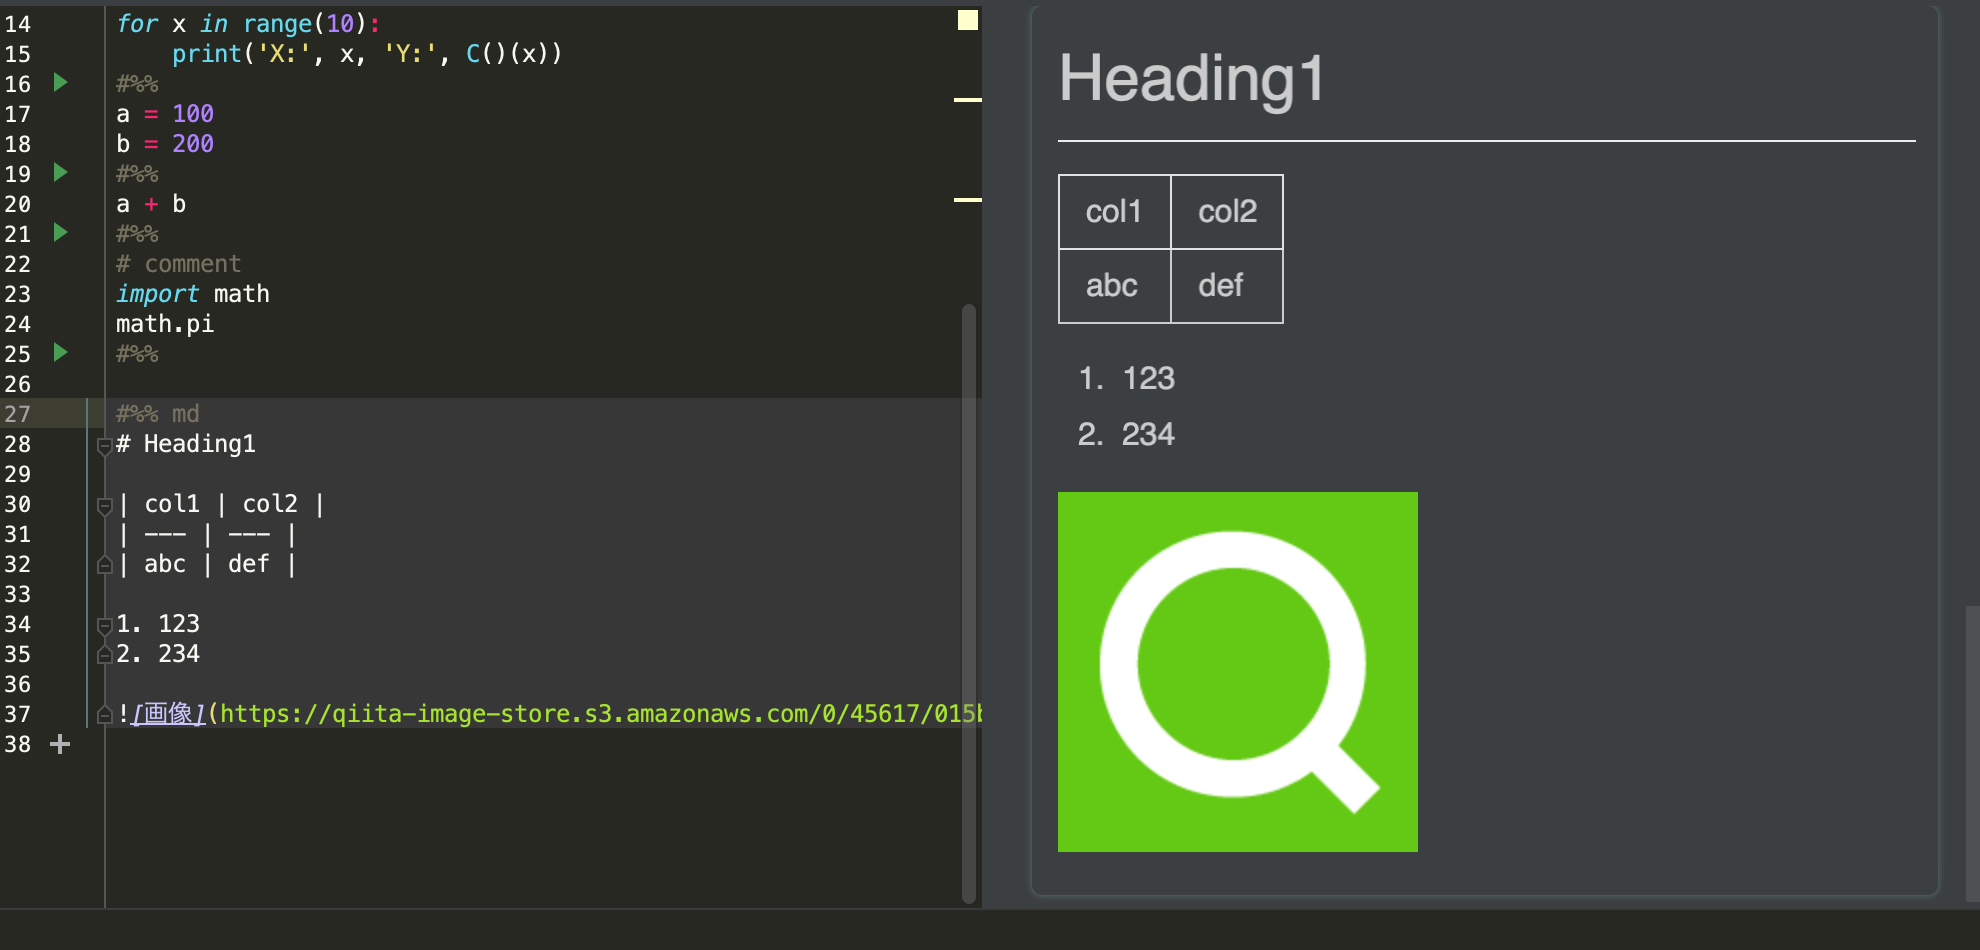This screenshot has height=950, width=1980.
Task: Click the 'import math' code line
Action: [193, 294]
